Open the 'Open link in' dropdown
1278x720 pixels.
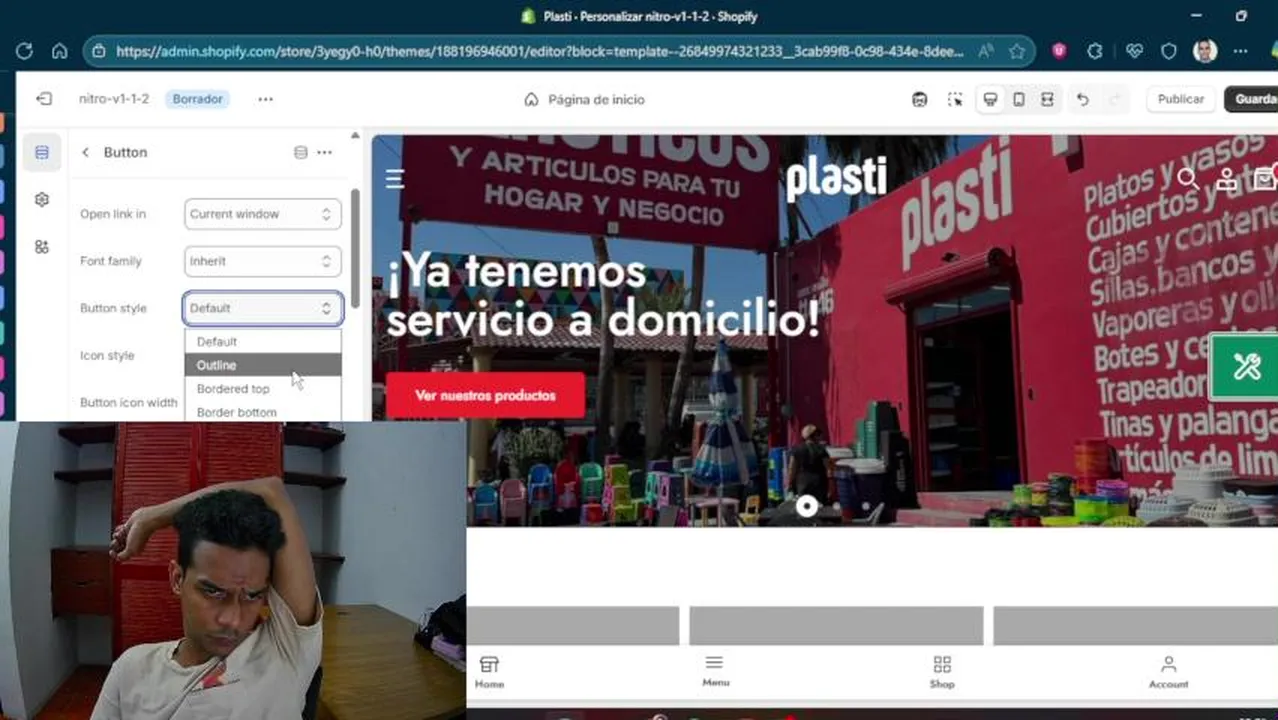pyautogui.click(x=262, y=214)
